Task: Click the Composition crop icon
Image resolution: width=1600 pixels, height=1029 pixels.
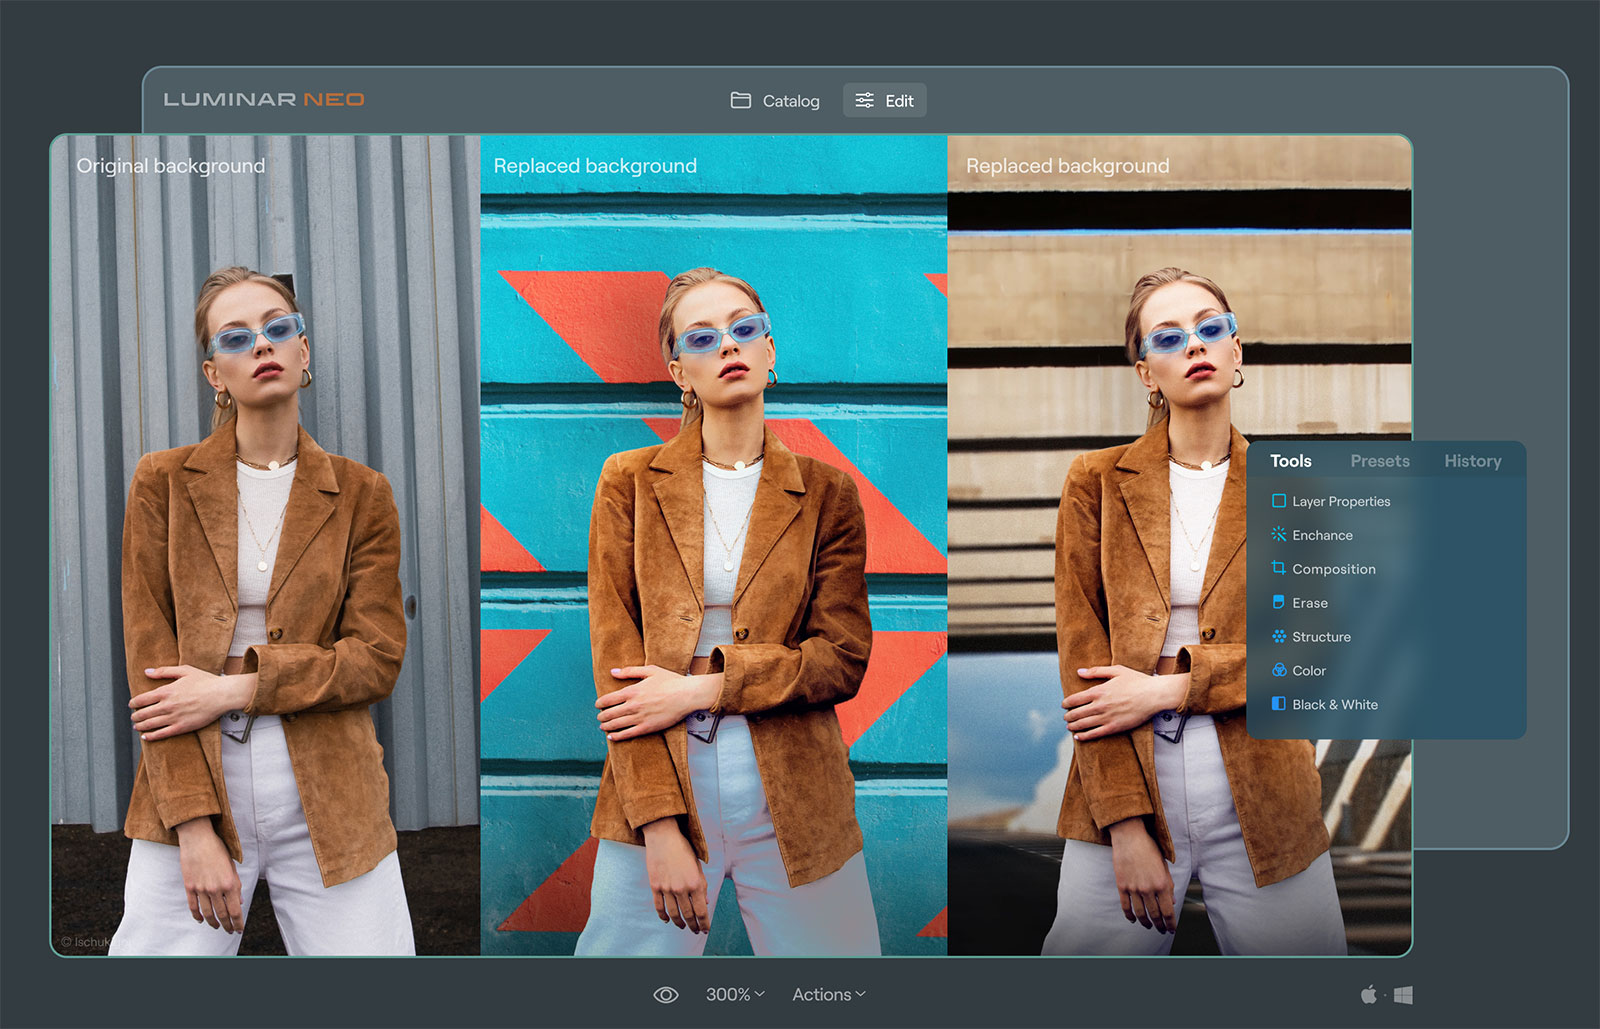Action: [1278, 568]
